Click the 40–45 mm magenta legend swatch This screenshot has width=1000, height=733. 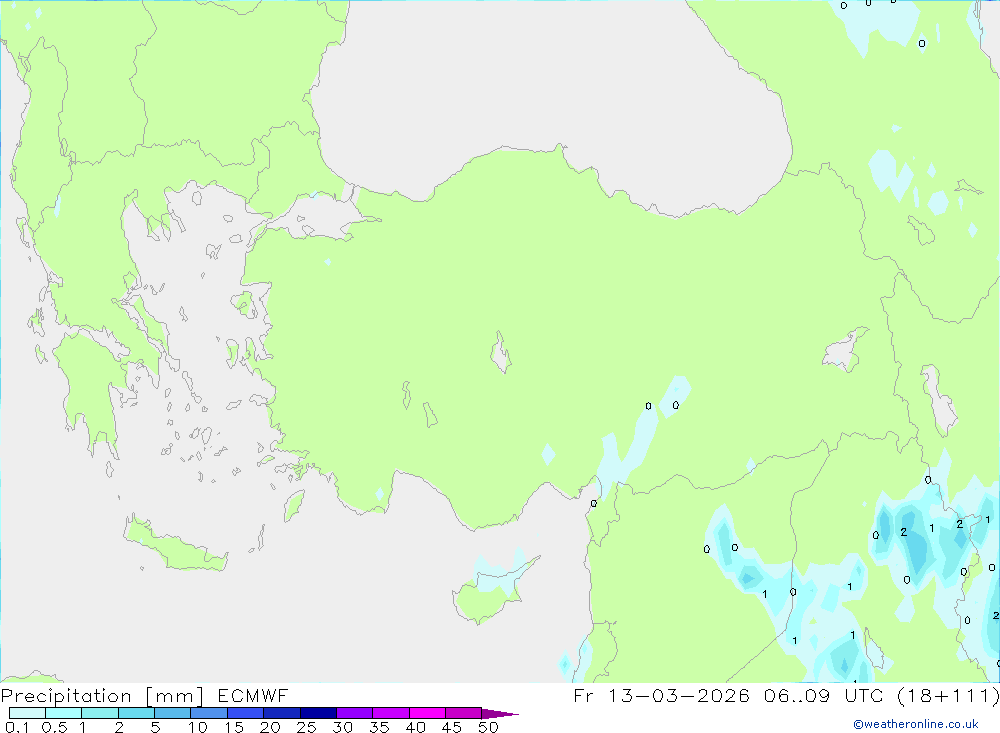click(427, 713)
